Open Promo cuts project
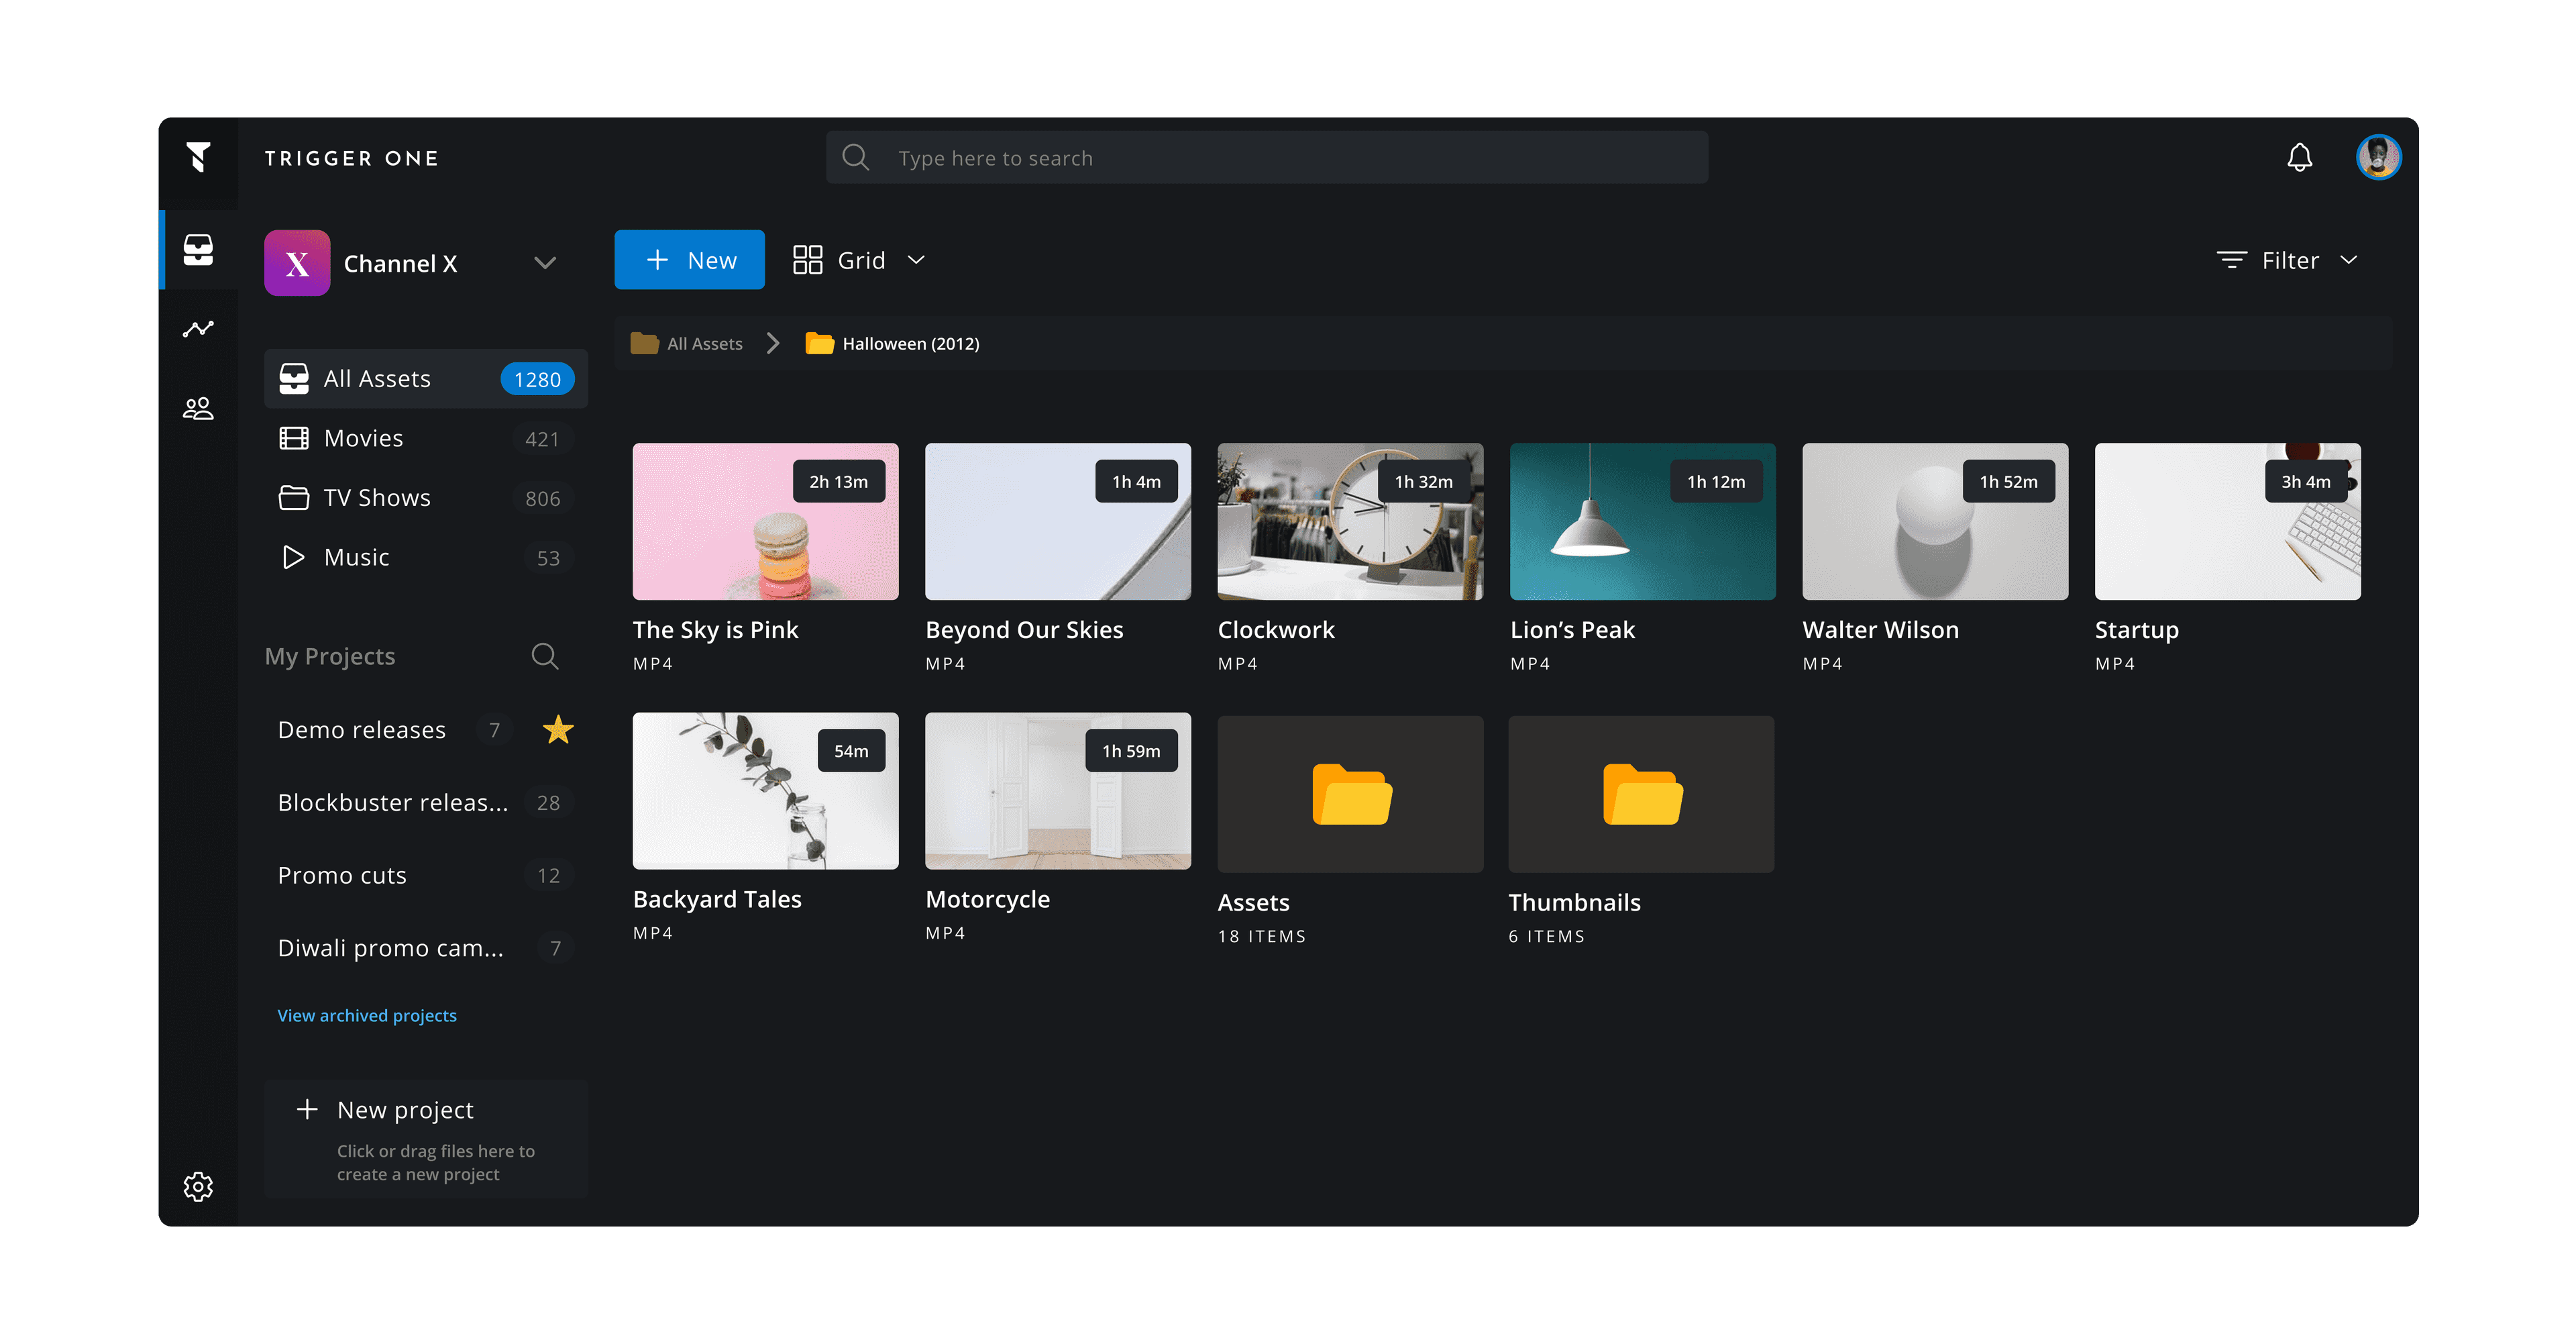The image size is (2576, 1344). (342, 875)
